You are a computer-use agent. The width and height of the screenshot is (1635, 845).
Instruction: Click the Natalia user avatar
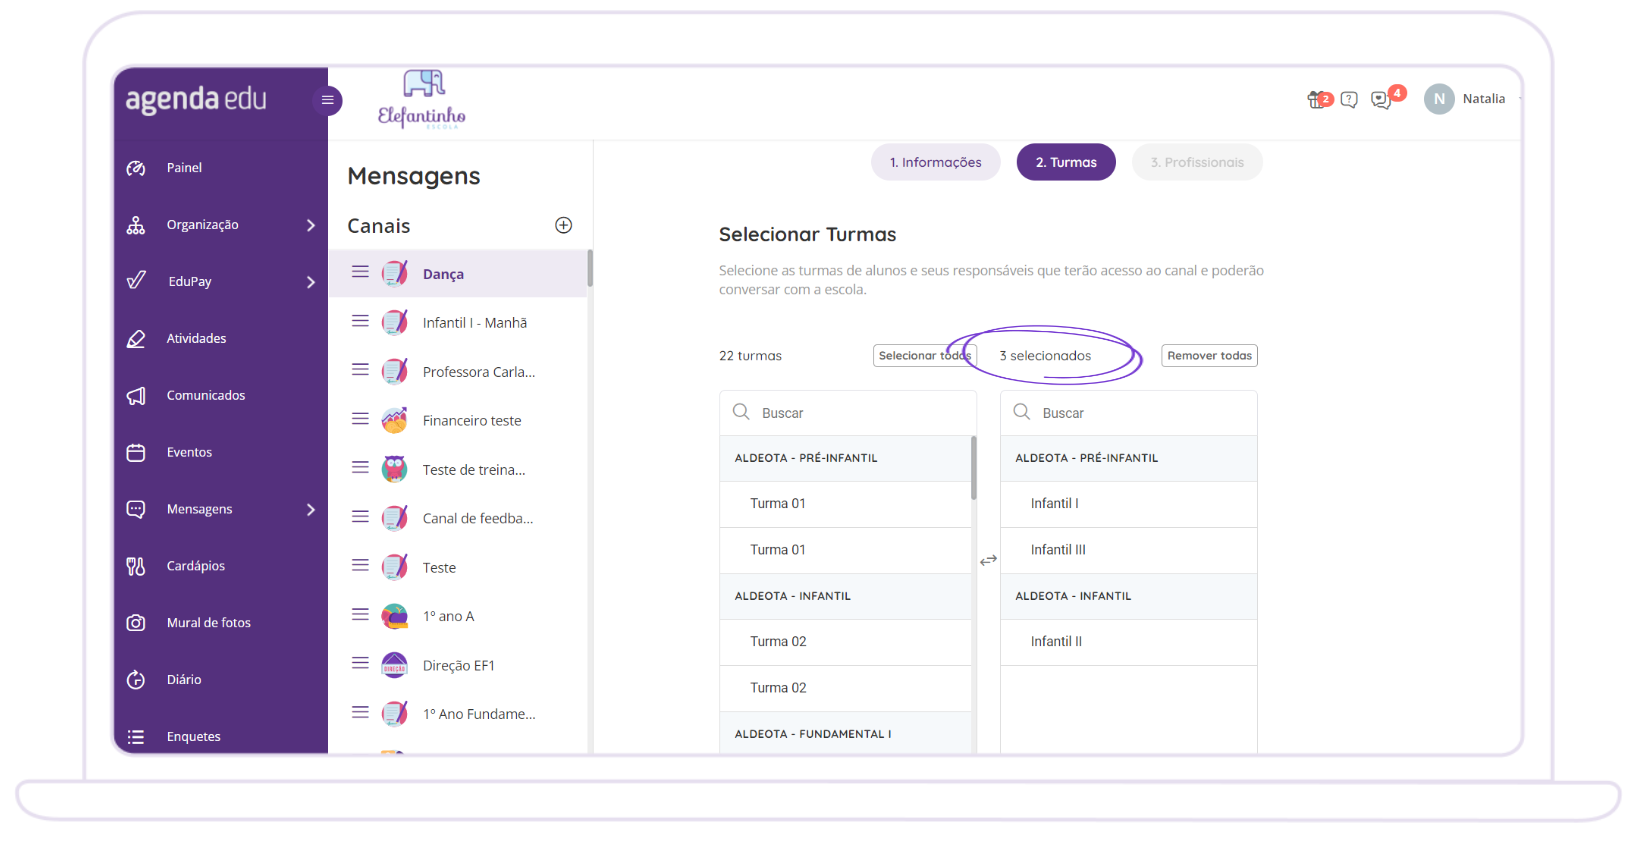coord(1439,99)
